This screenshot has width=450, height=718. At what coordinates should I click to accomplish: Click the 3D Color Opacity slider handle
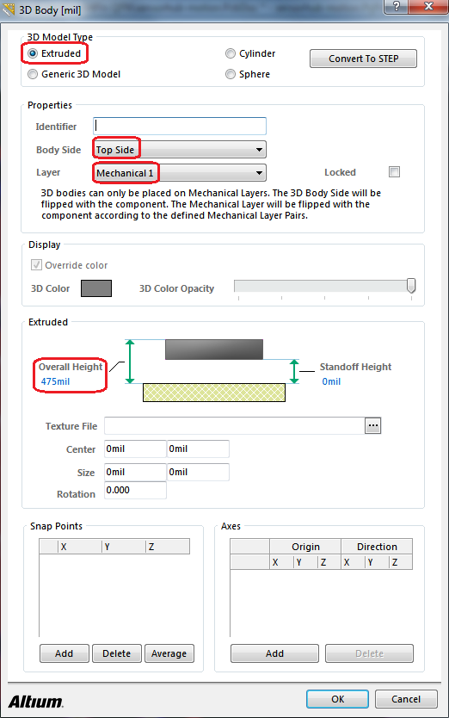pyautogui.click(x=411, y=285)
